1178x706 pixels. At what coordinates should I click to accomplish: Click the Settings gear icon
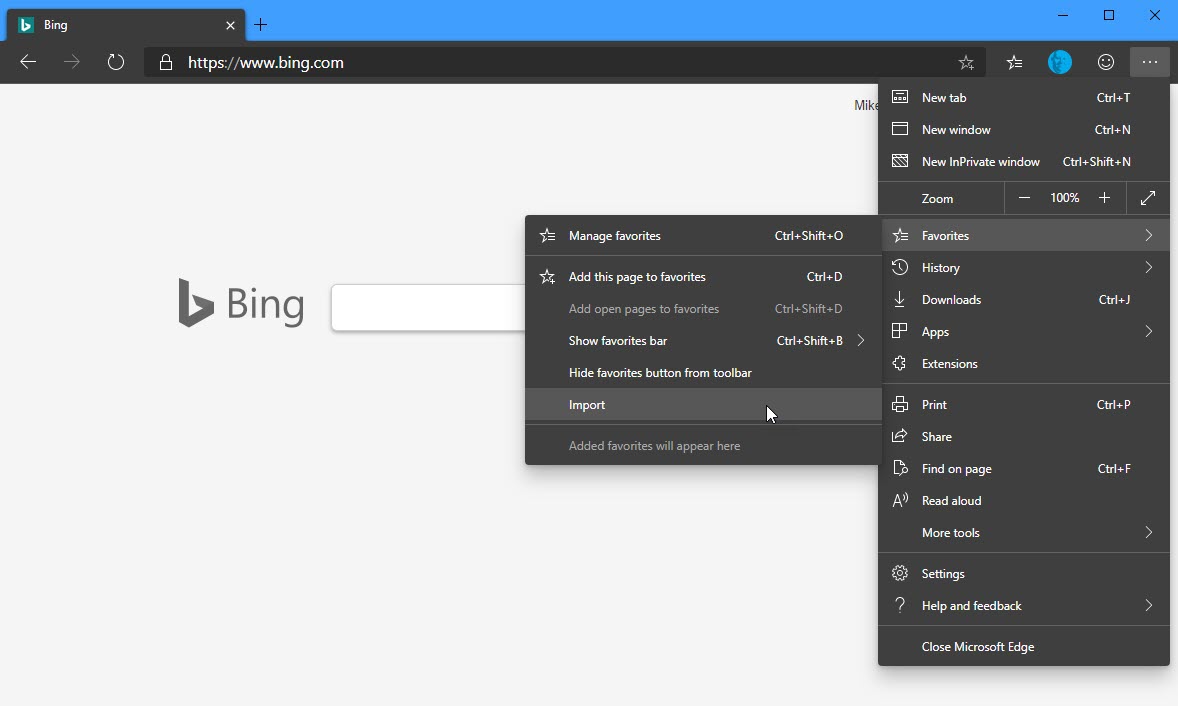click(899, 574)
